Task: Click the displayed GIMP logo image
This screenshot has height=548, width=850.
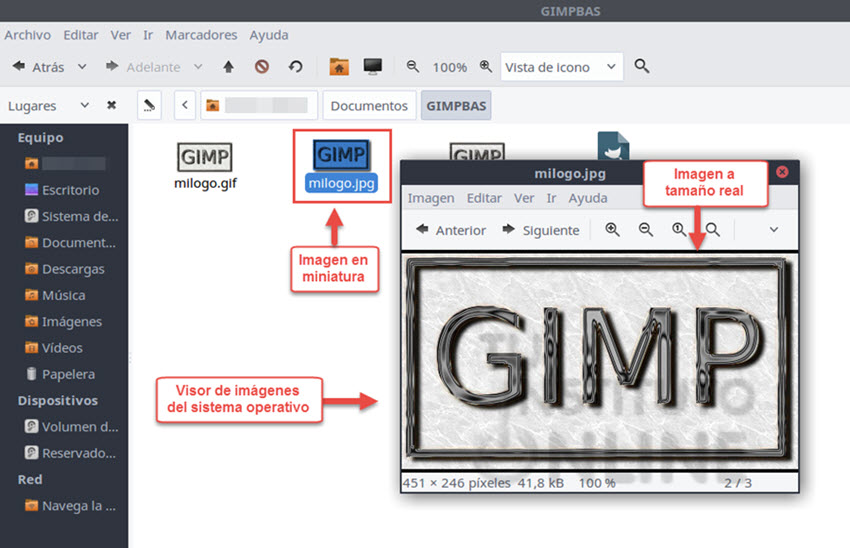Action: (600, 360)
